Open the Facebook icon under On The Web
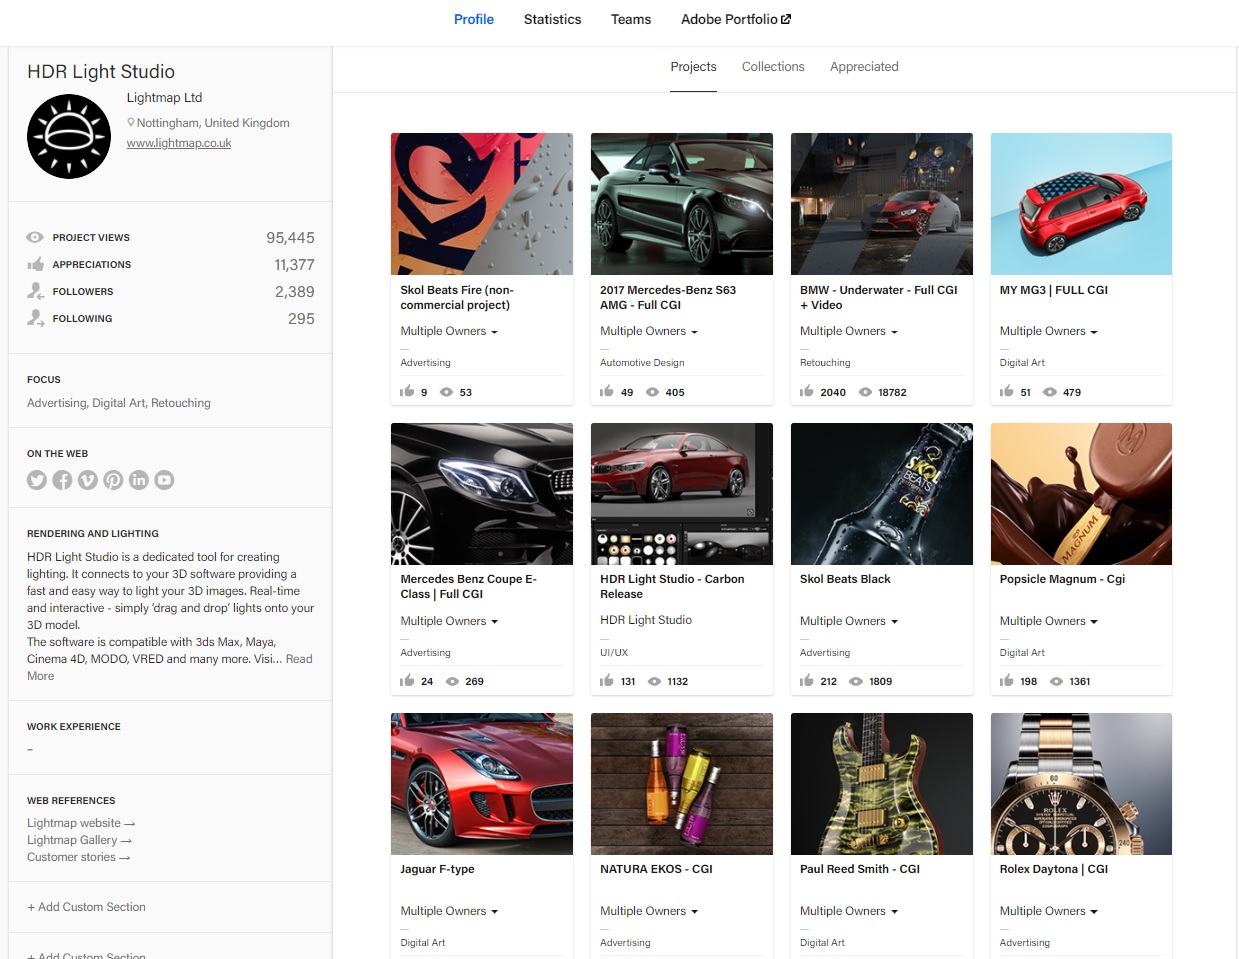The width and height of the screenshot is (1239, 959). [x=62, y=480]
